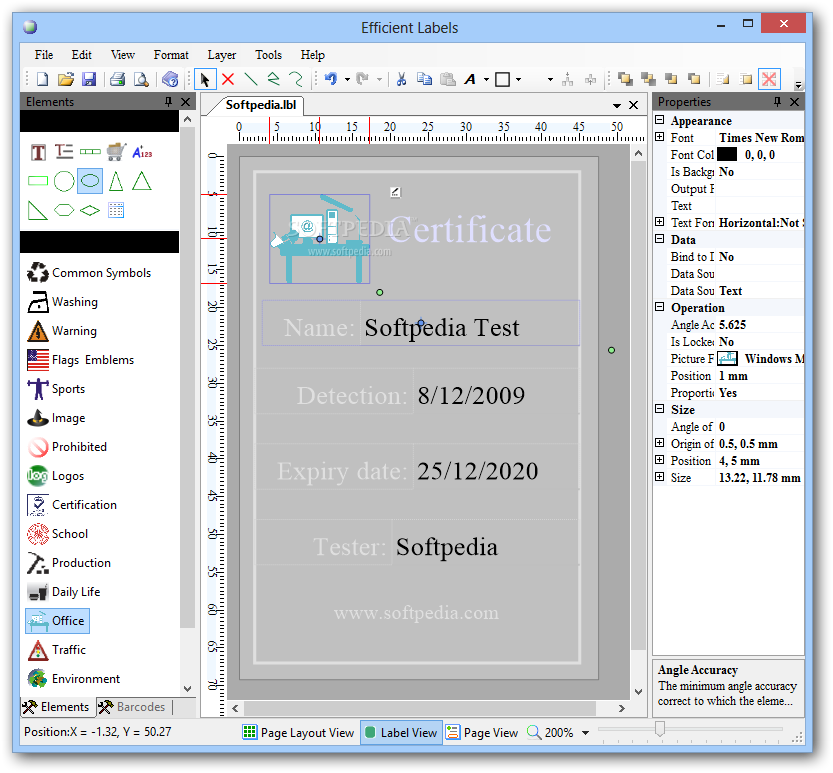Switch to the Barcodes tab
This screenshot has width=833, height=773.
(x=133, y=707)
